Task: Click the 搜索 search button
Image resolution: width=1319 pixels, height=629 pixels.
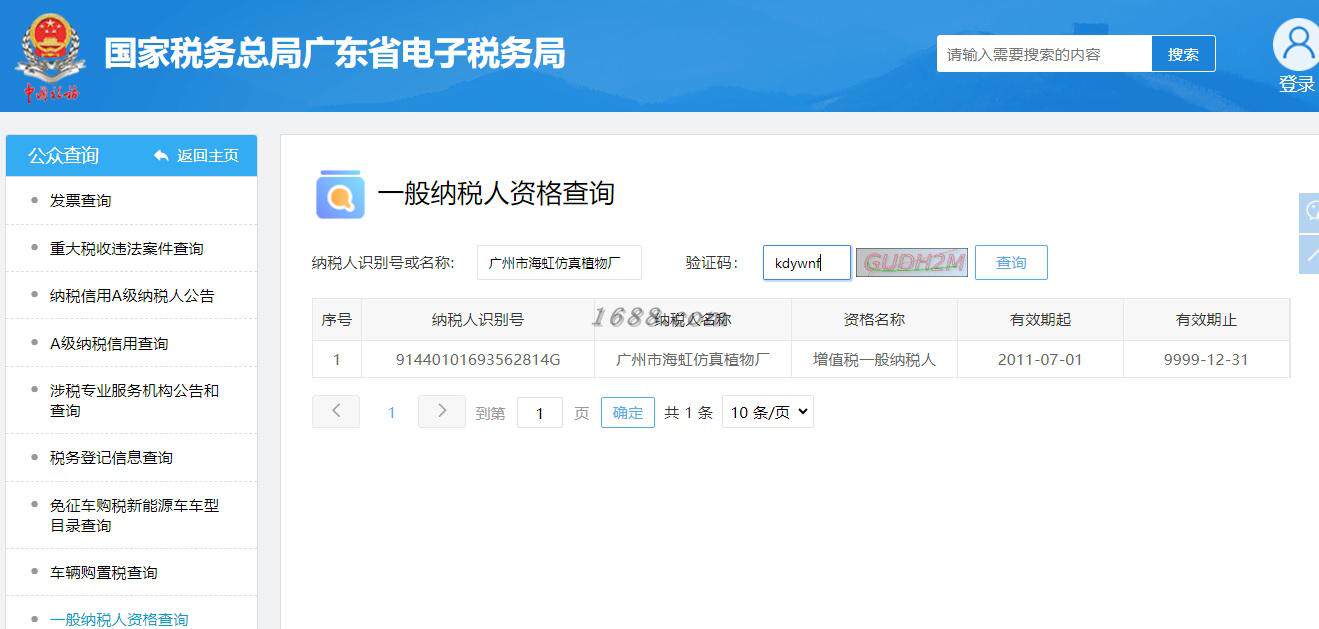Action: pyautogui.click(x=1183, y=54)
